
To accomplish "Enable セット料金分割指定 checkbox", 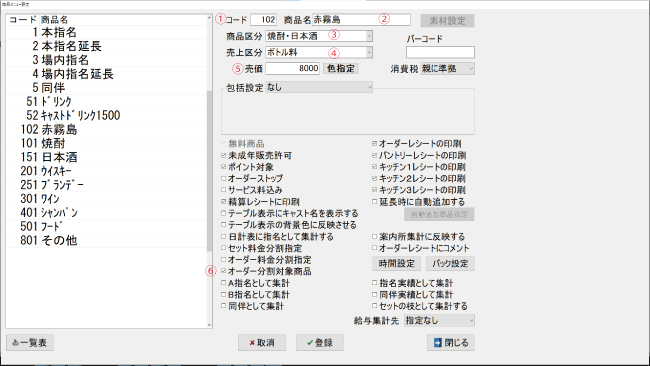I will coord(223,248).
